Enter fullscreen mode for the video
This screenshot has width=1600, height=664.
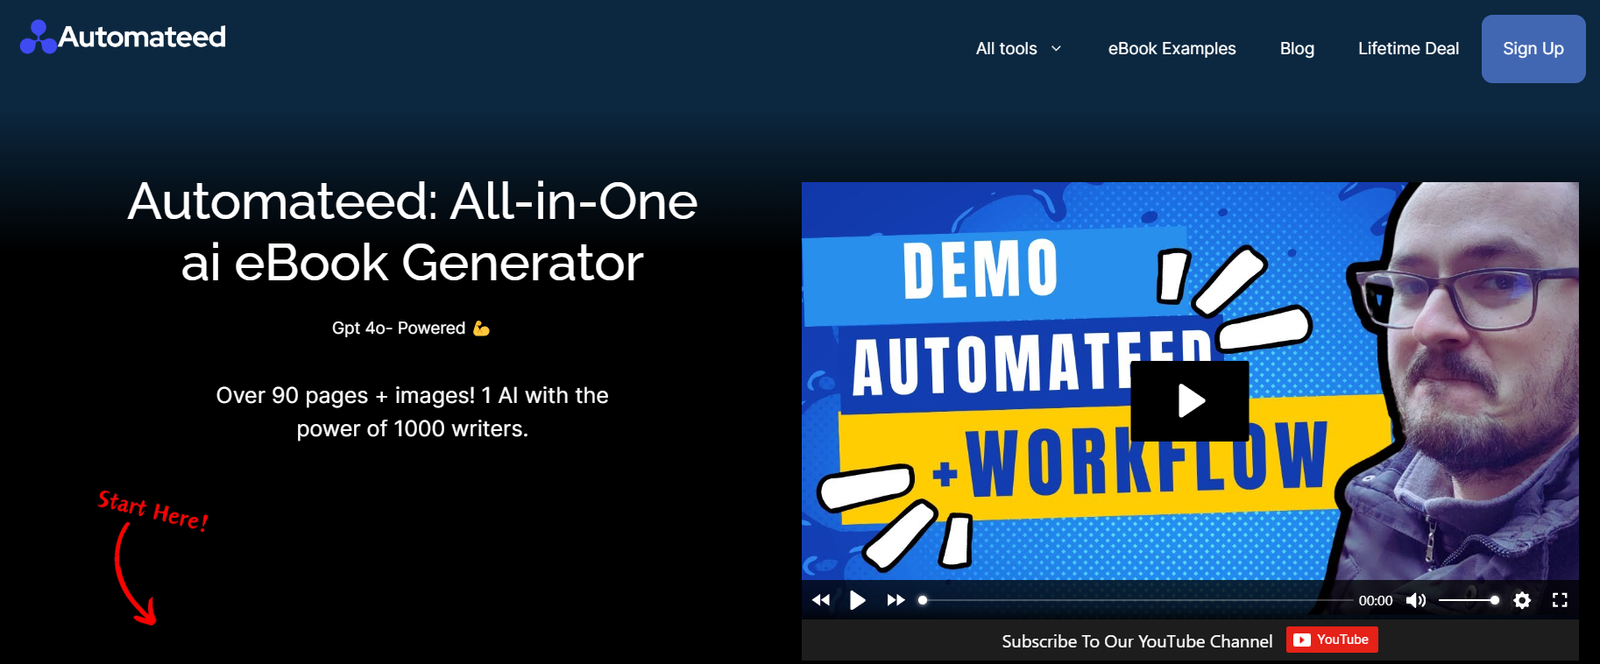pos(1559,600)
